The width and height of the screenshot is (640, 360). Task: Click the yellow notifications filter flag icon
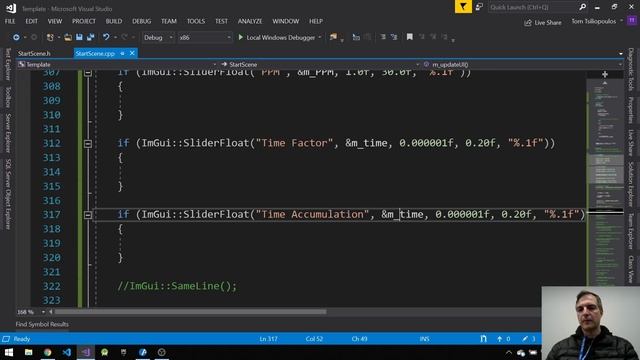coord(463,7)
